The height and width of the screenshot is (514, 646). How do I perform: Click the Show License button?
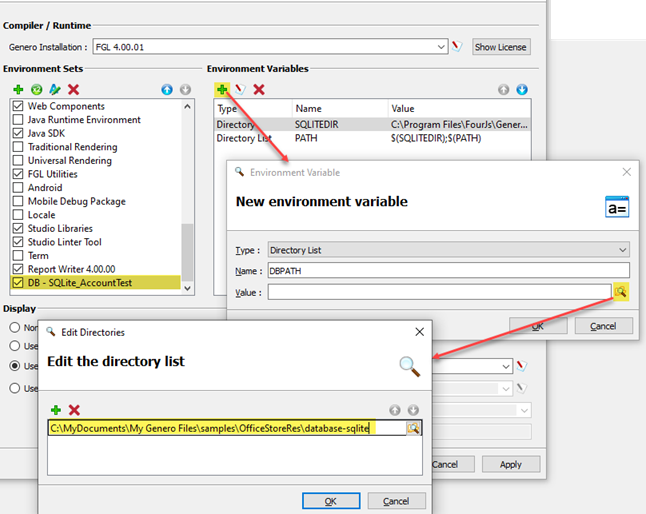point(501,47)
